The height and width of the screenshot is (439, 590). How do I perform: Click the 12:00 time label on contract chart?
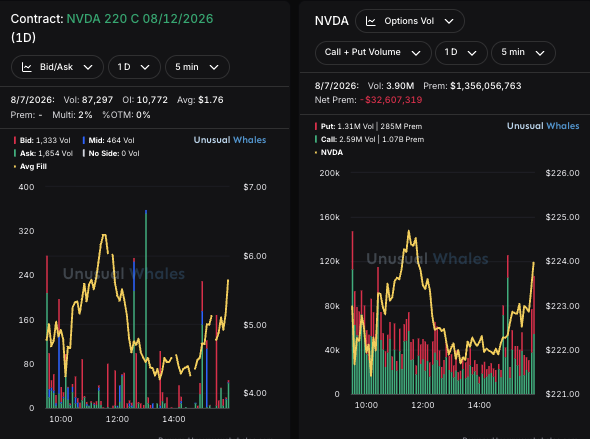click(117, 419)
